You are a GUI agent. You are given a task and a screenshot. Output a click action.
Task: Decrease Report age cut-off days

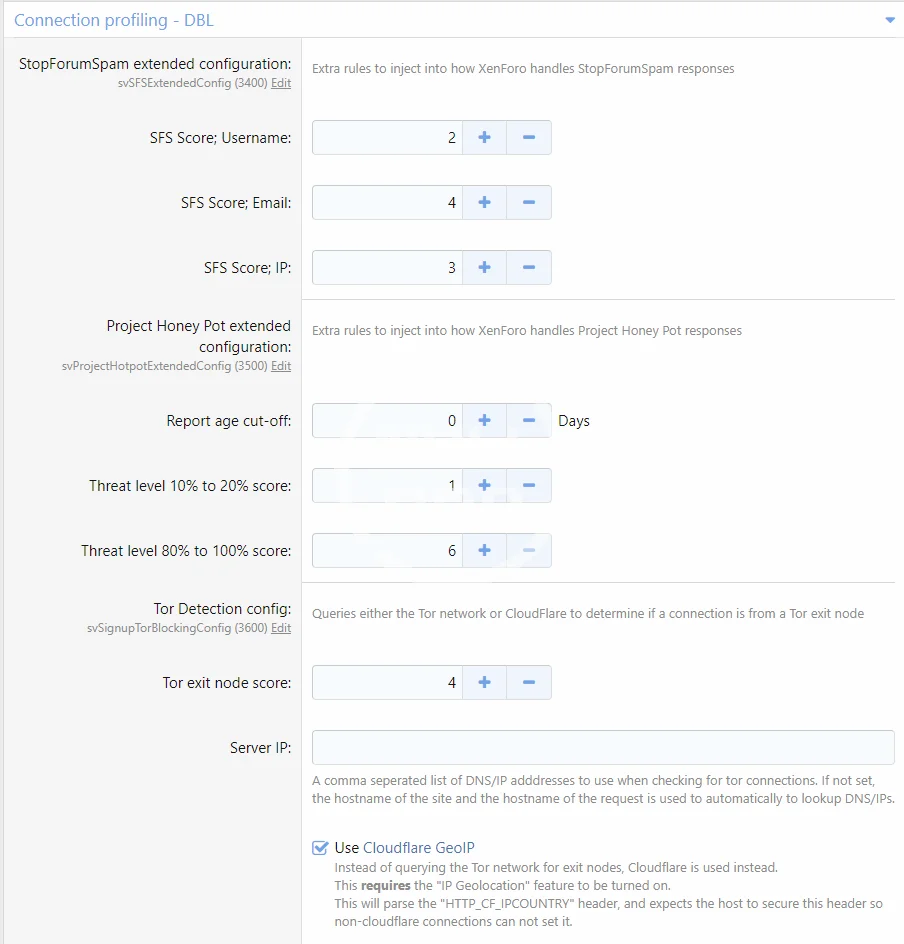[x=529, y=421]
